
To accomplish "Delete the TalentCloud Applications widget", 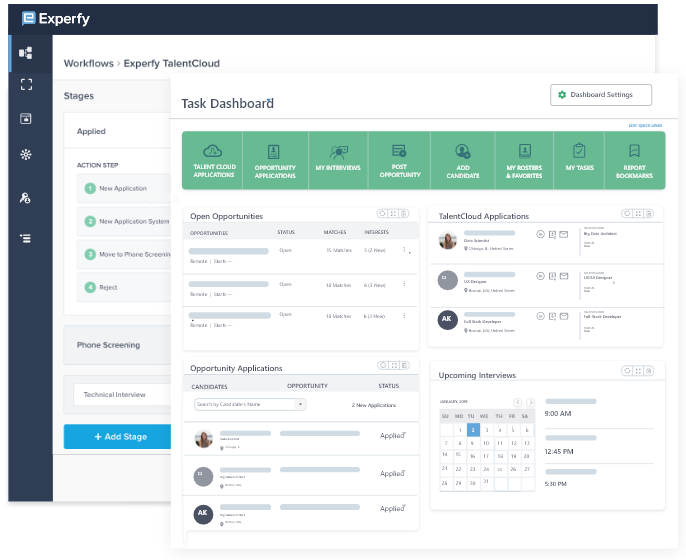I will pyautogui.click(x=649, y=214).
